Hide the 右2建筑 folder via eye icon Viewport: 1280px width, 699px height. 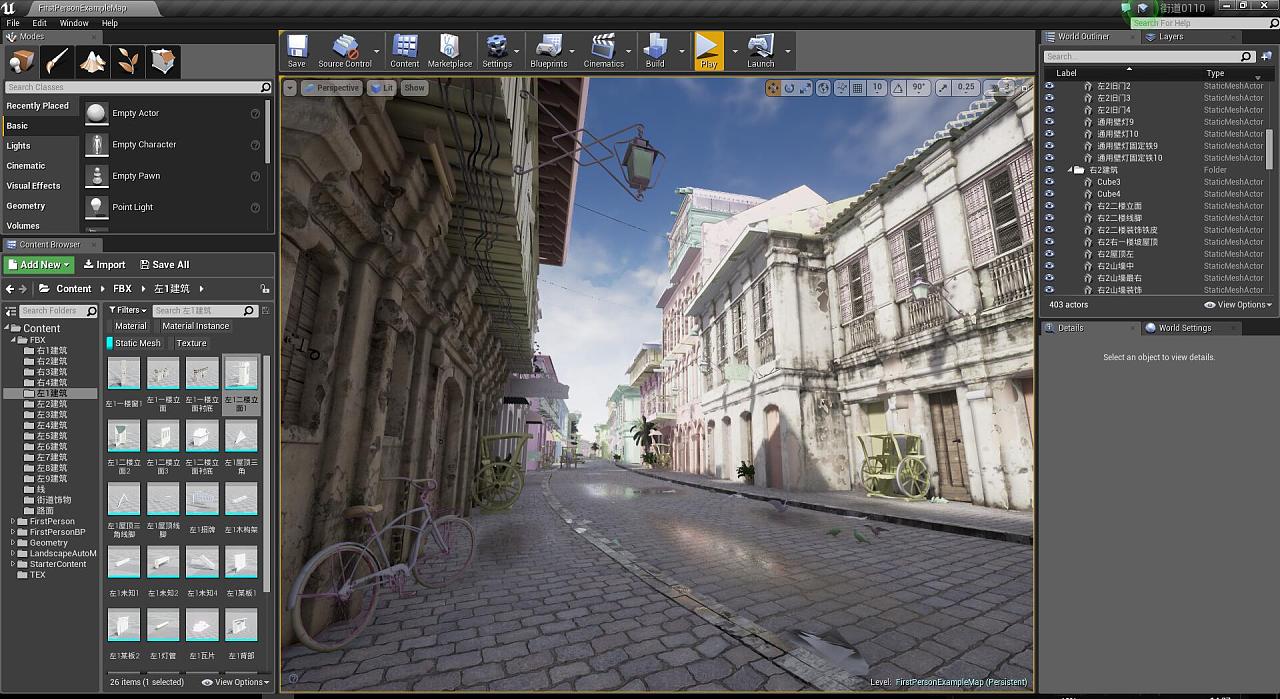click(1049, 170)
